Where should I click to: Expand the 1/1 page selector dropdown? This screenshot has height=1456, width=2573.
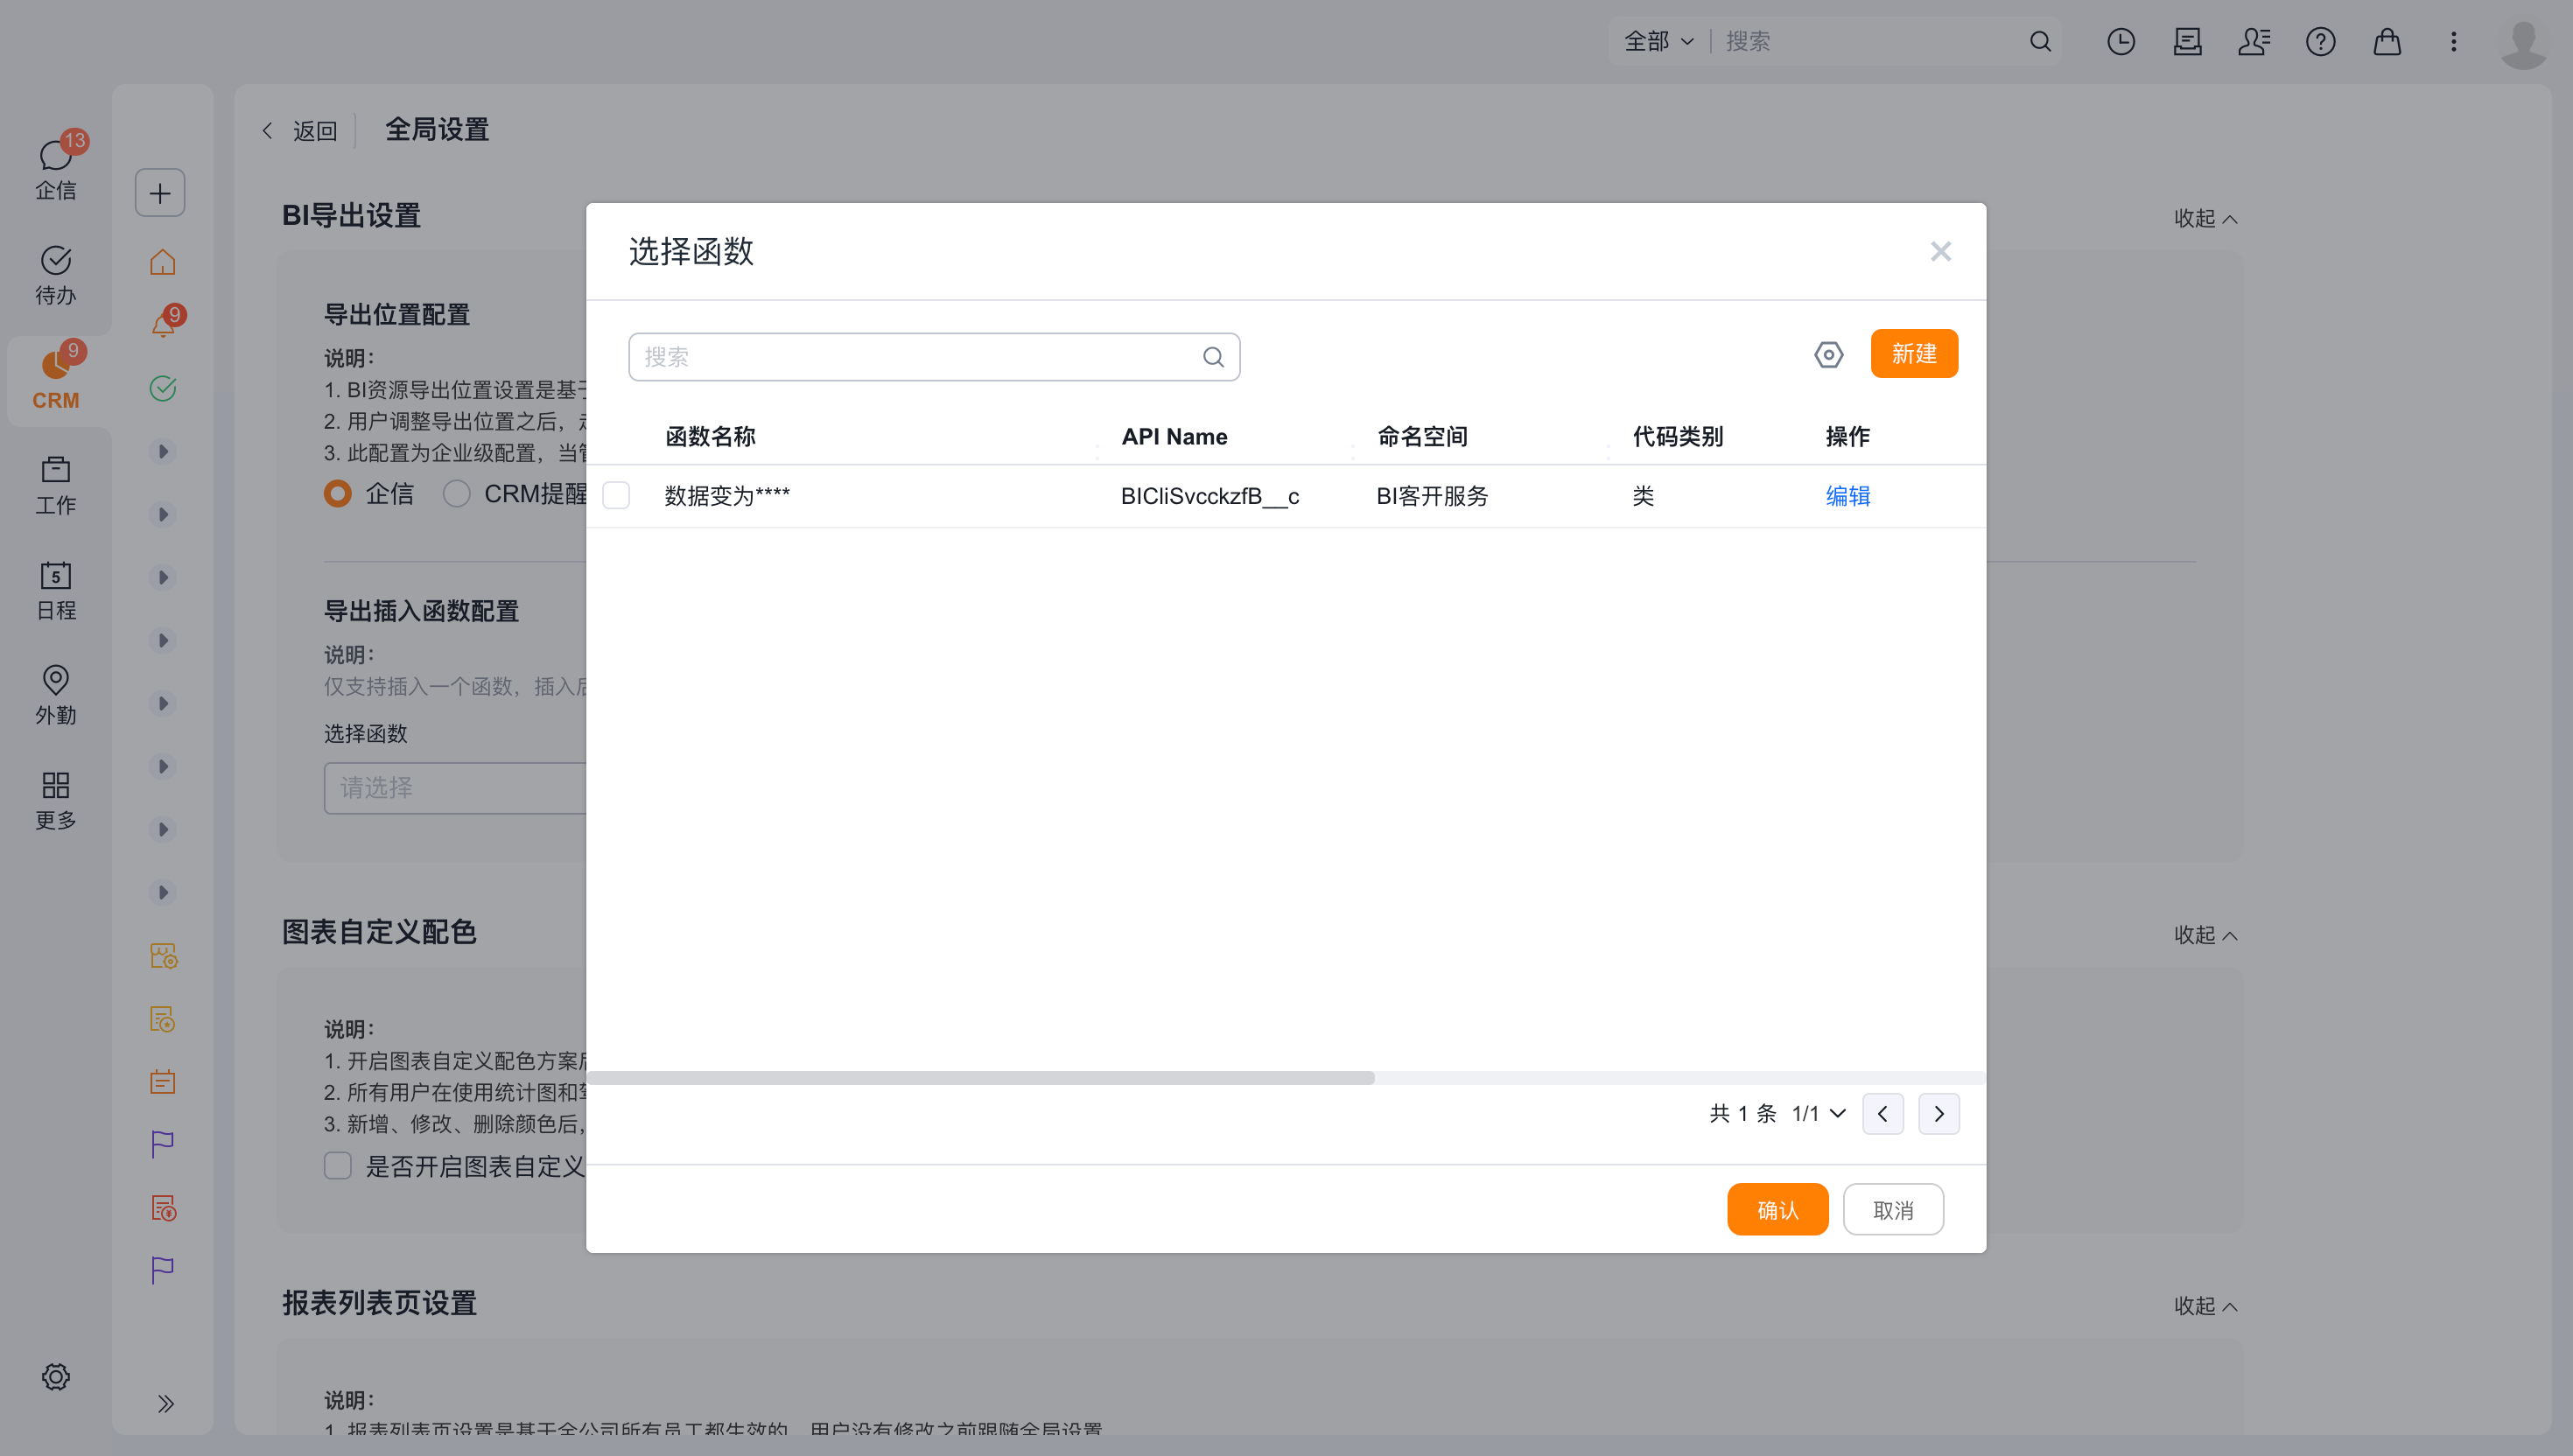[x=1819, y=1113]
